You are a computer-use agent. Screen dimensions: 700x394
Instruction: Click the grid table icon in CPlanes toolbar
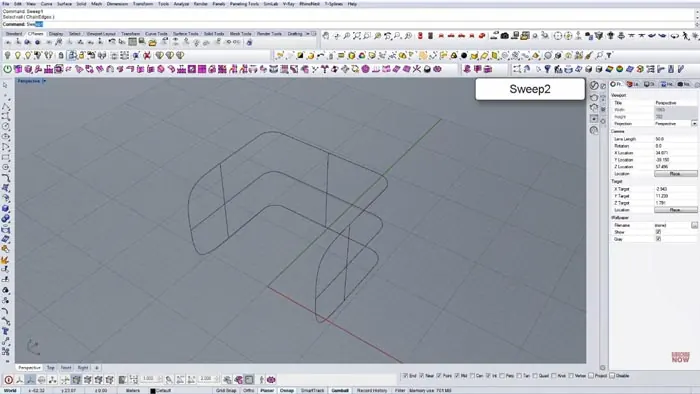point(133,42)
